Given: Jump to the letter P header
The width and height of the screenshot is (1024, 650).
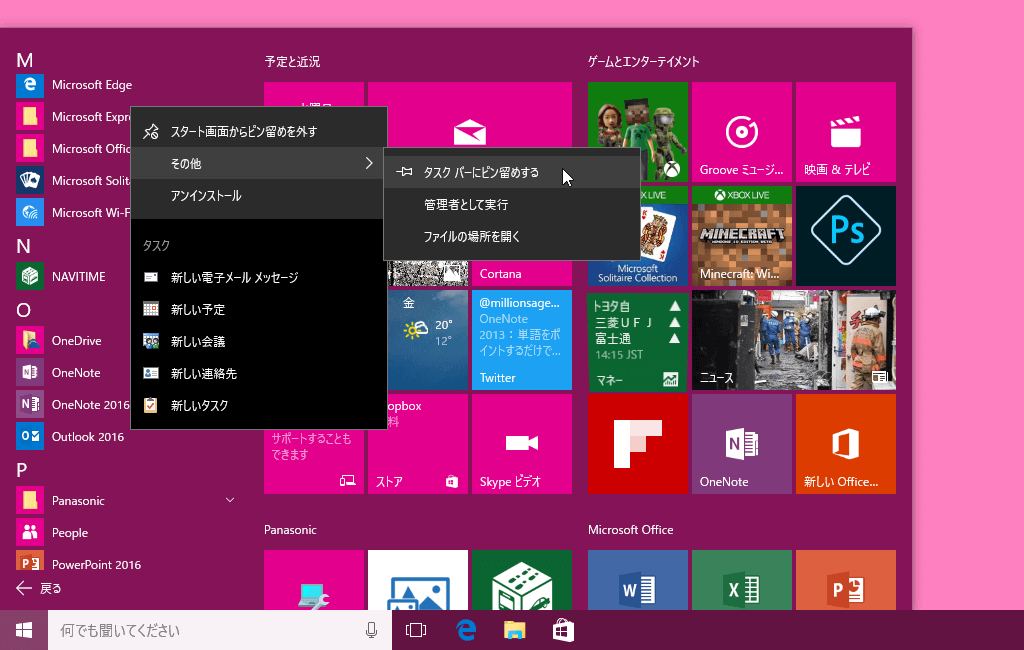Looking at the screenshot, I should tap(22, 470).
